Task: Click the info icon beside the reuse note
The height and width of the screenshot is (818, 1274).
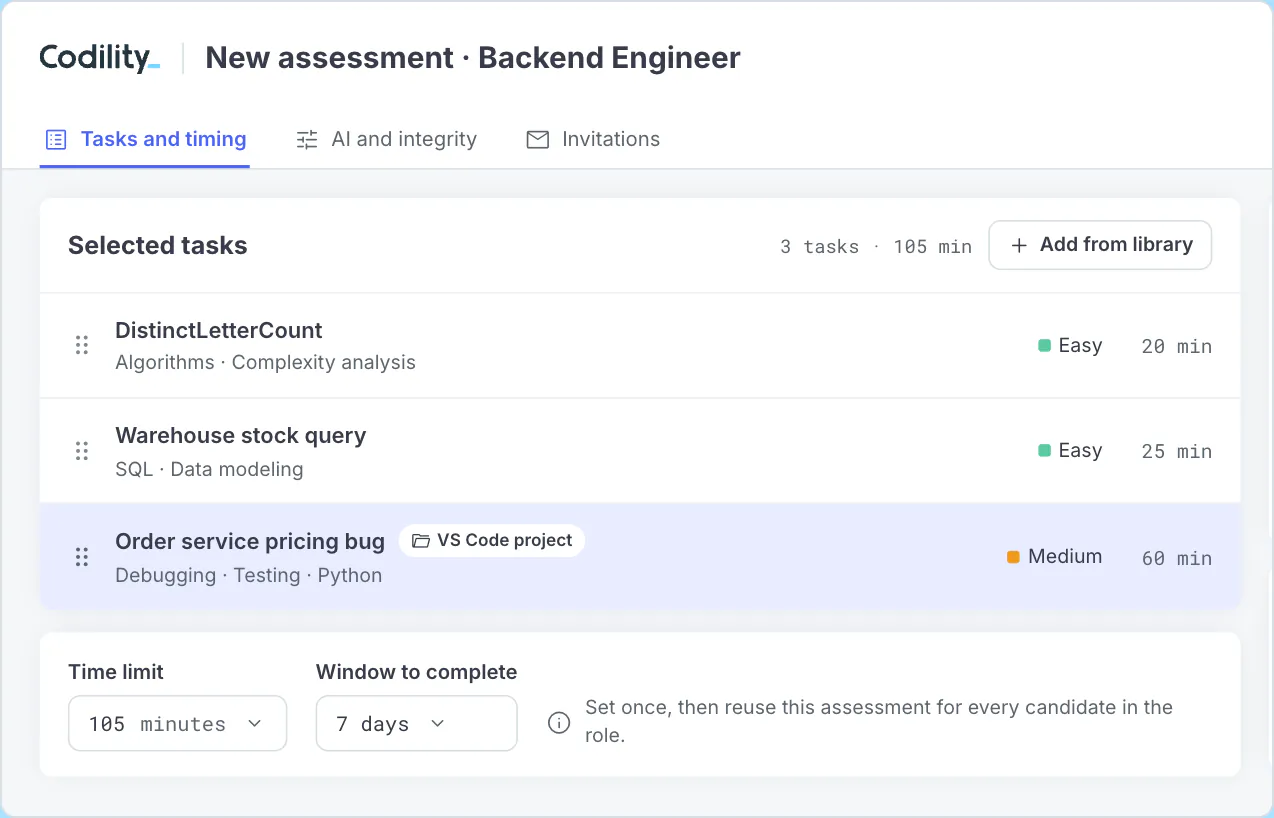Action: 559,723
